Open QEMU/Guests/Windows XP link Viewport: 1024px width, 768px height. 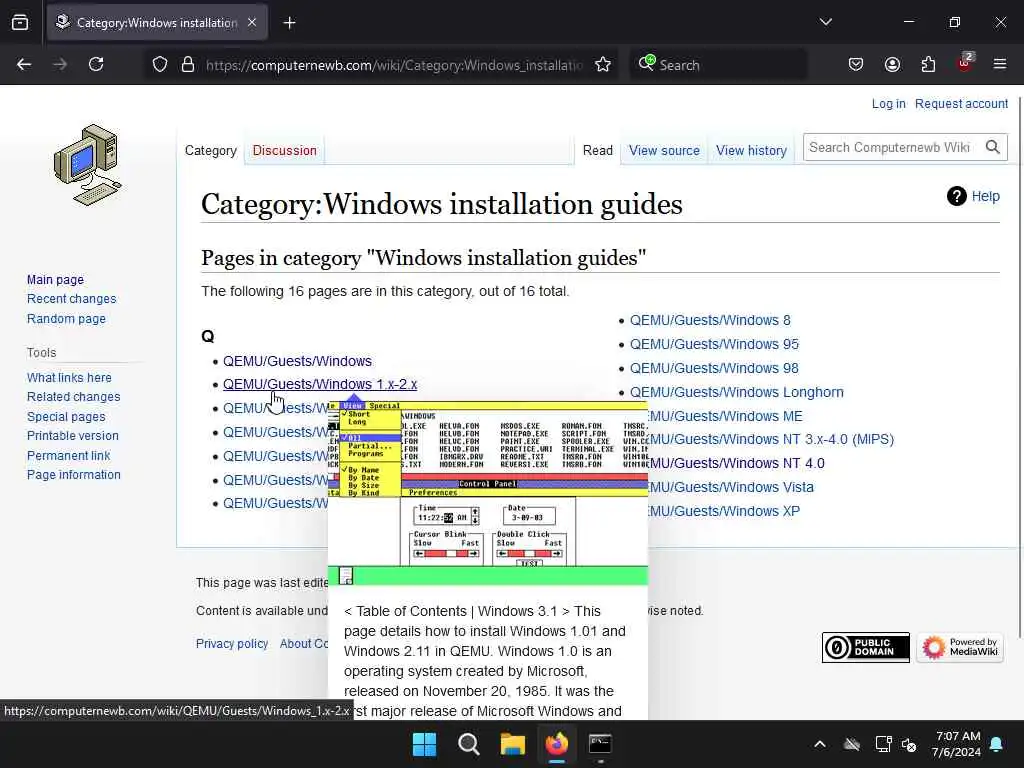(724, 511)
